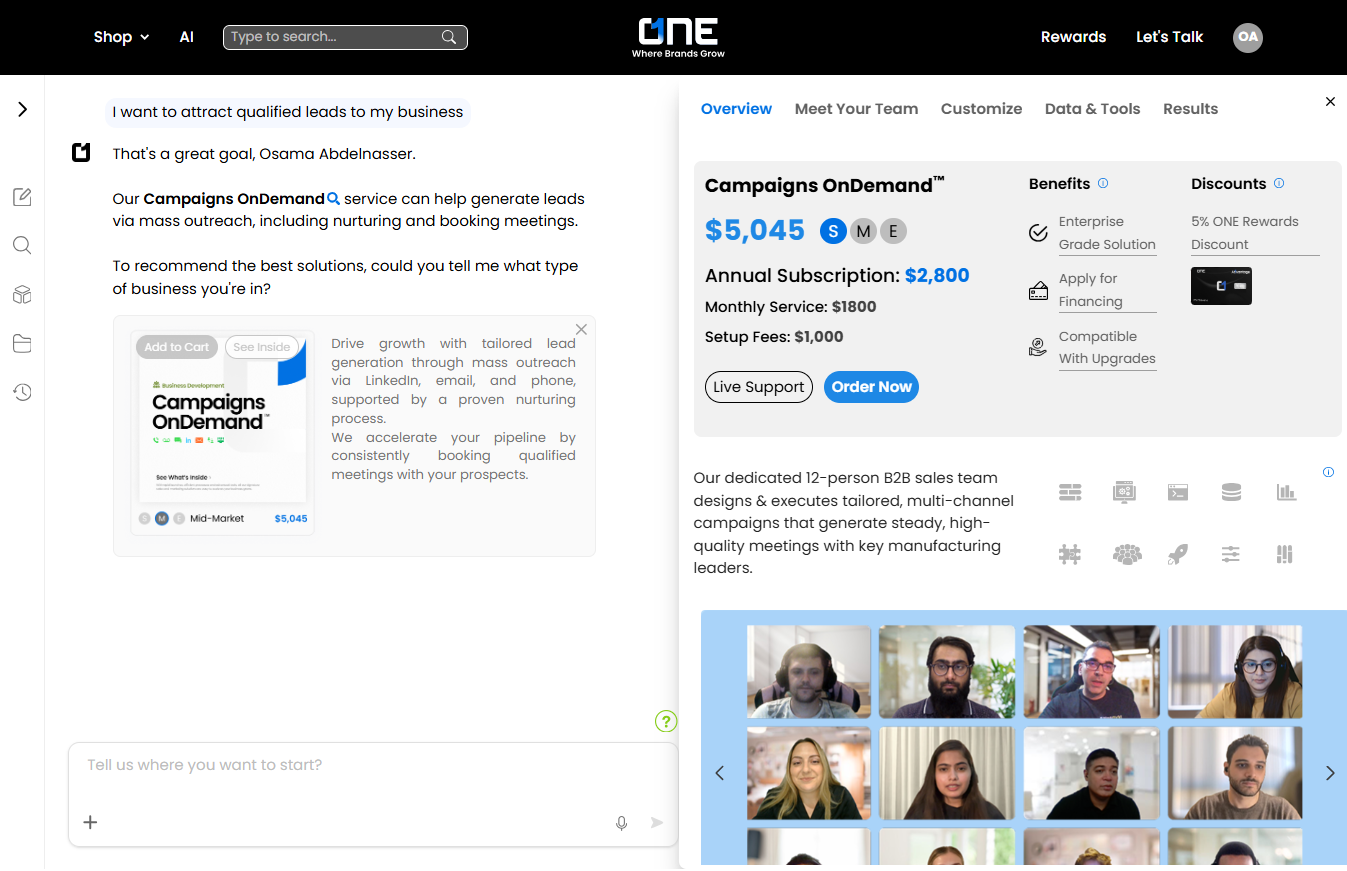Select the M tier beside the $5,045 price
Image resolution: width=1347 pixels, height=871 pixels.
tap(863, 231)
